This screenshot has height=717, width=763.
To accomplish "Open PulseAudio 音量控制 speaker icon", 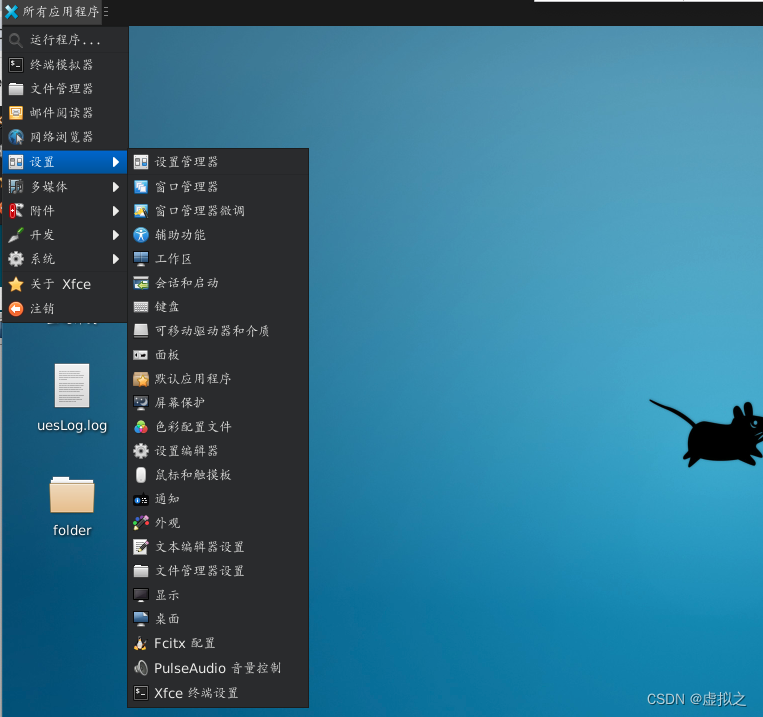I will pos(141,668).
